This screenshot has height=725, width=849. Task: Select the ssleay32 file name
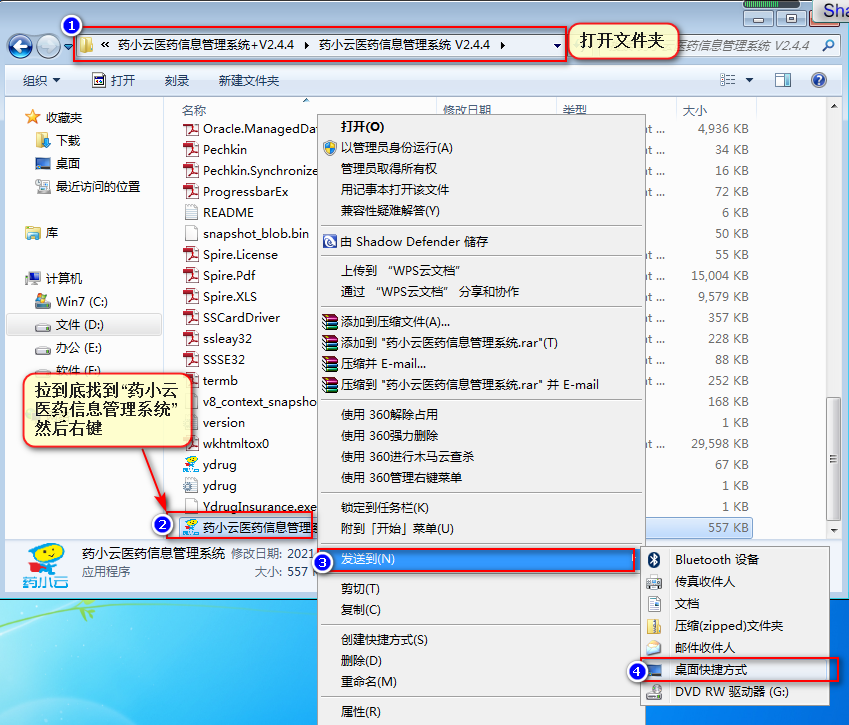pyautogui.click(x=227, y=339)
